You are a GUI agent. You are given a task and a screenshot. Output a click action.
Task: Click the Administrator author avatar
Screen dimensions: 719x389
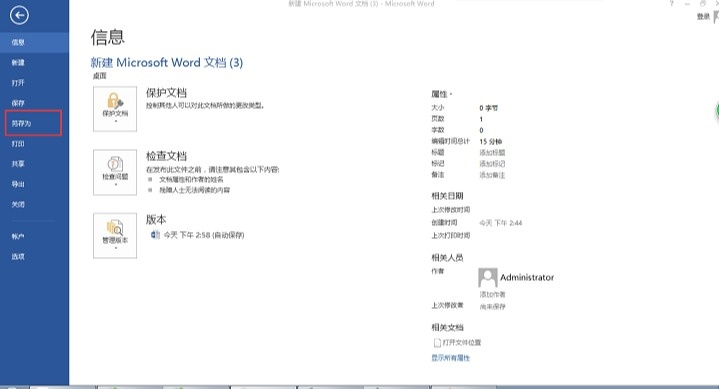[487, 278]
